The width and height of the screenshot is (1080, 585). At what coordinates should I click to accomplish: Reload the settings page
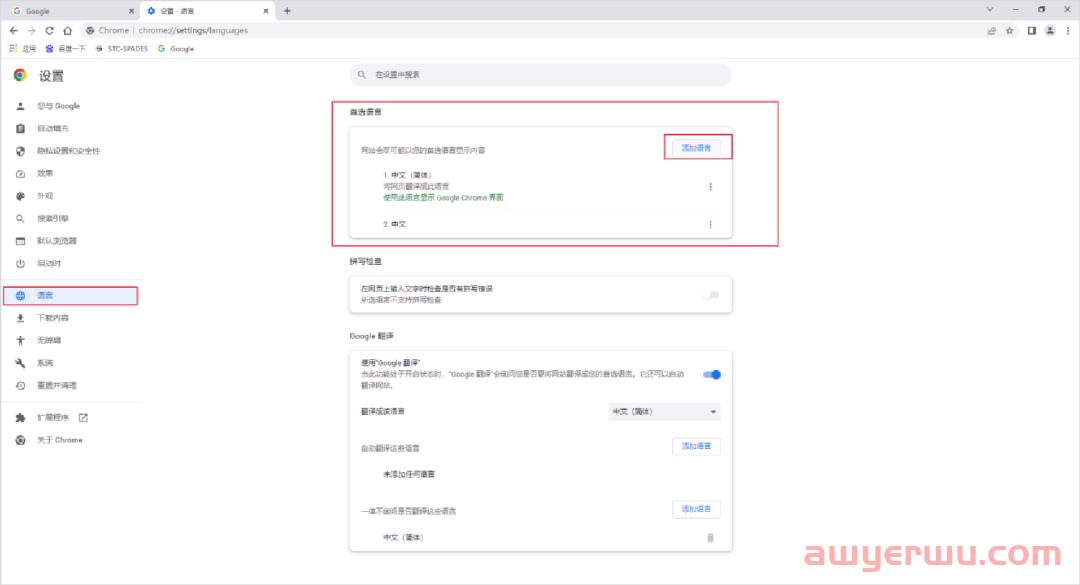[x=50, y=30]
